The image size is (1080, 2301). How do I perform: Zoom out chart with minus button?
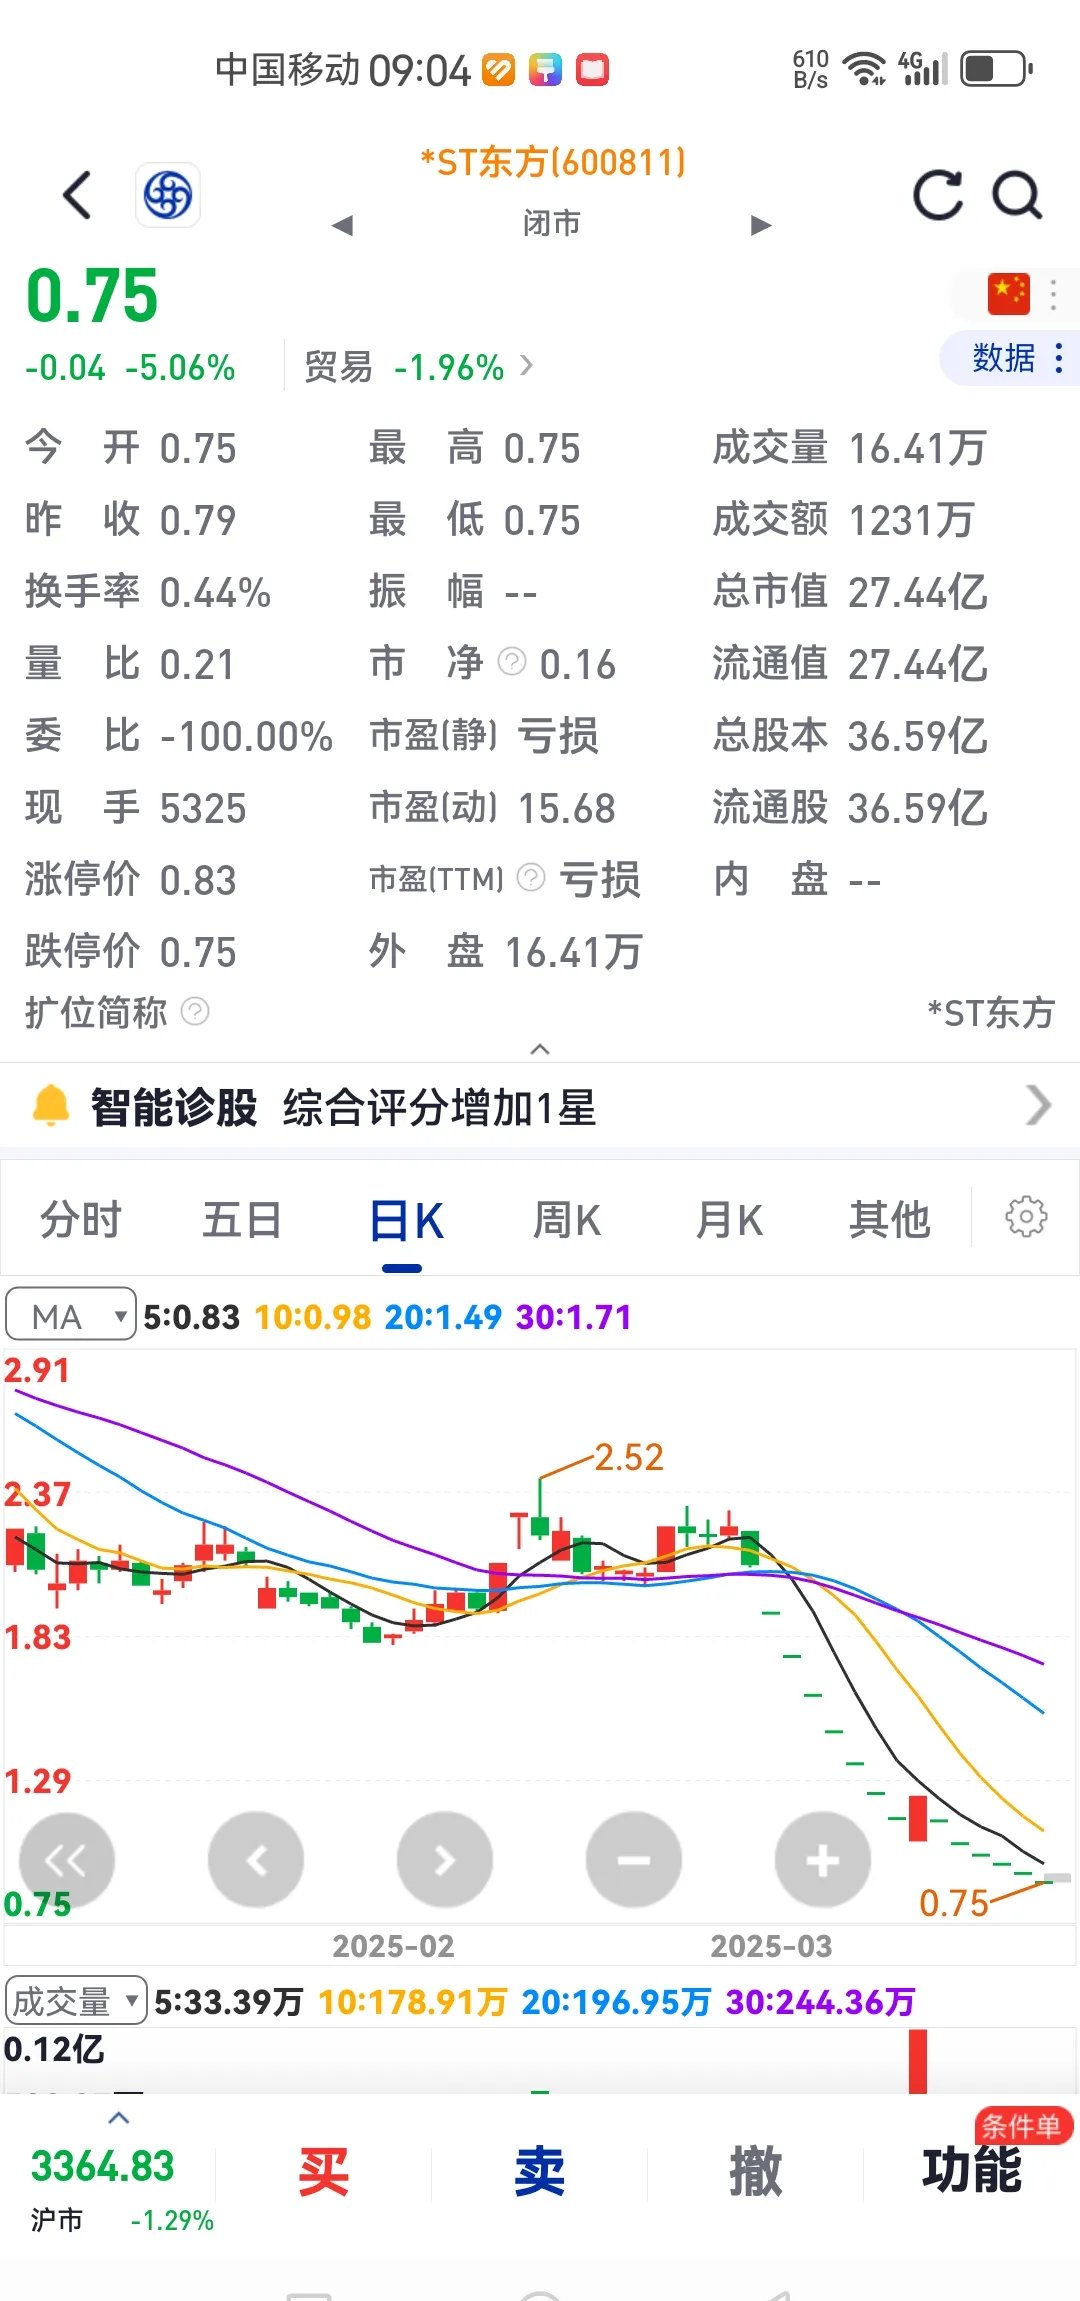[x=633, y=1860]
